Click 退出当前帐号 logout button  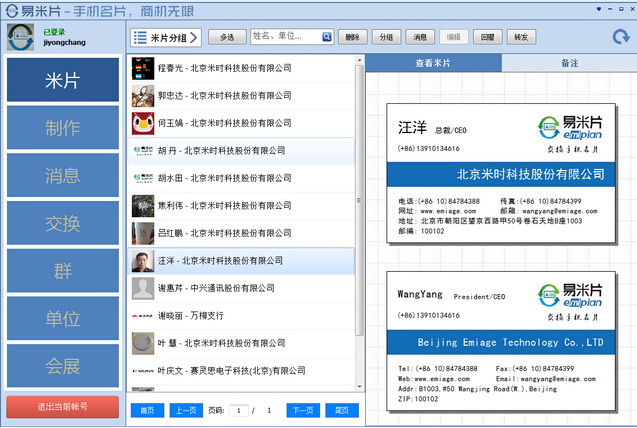pyautogui.click(x=63, y=406)
